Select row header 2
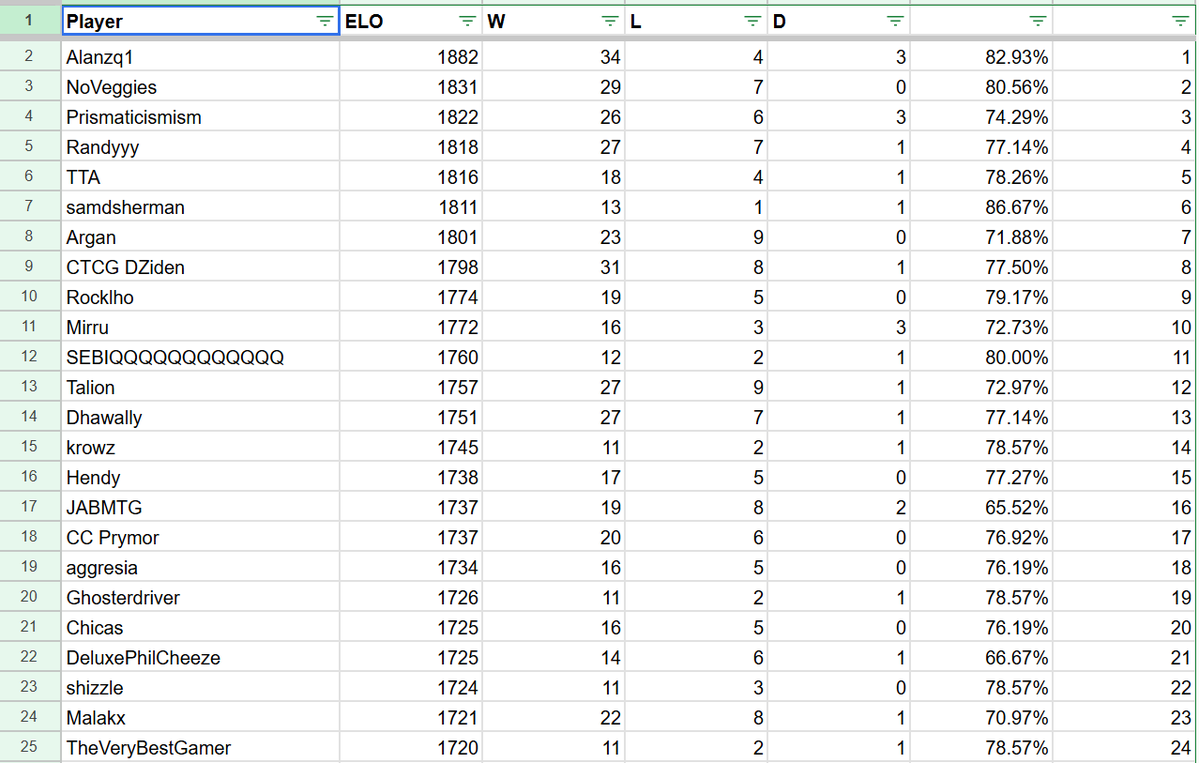The width and height of the screenshot is (1199, 763). [x=30, y=57]
